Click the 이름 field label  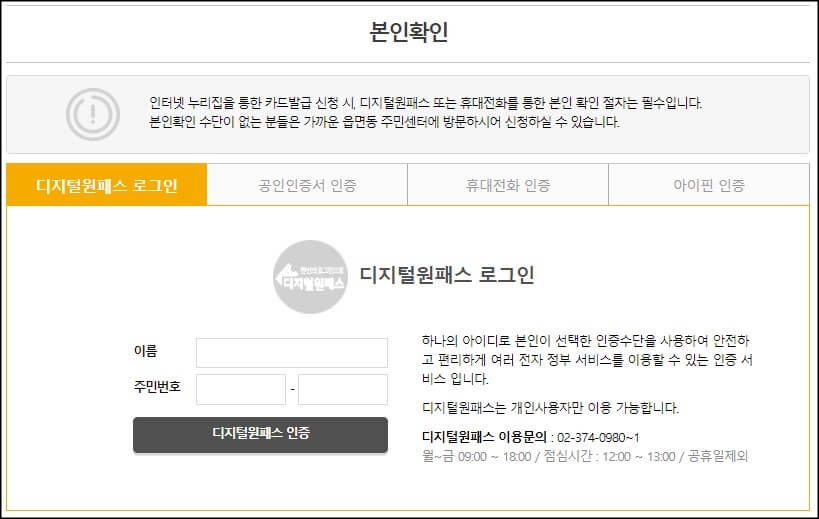tap(145, 351)
